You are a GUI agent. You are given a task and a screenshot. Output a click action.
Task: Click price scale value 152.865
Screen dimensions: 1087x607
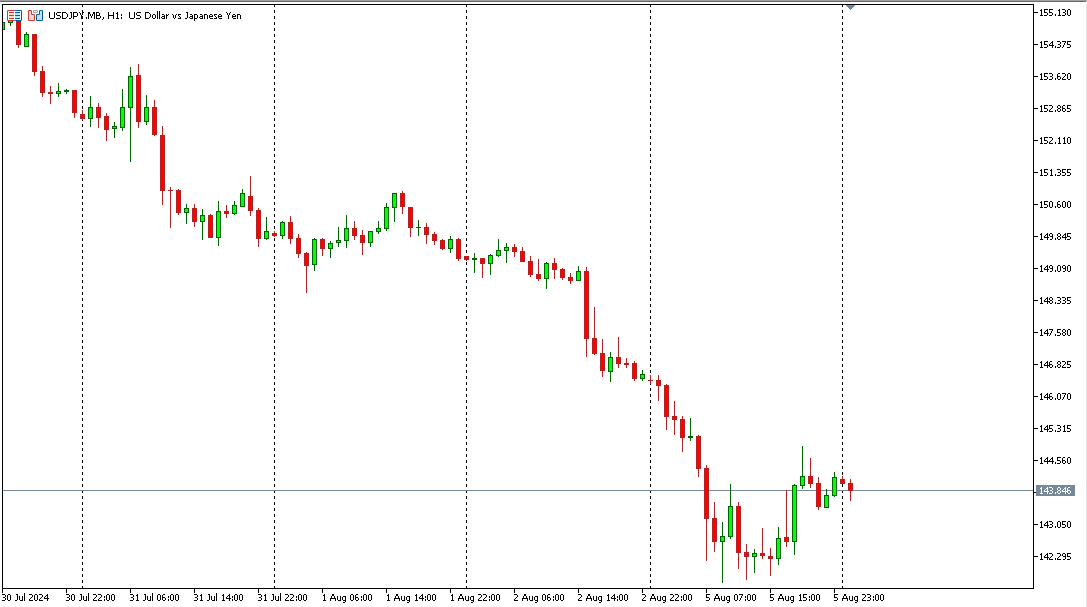tap(1055, 109)
